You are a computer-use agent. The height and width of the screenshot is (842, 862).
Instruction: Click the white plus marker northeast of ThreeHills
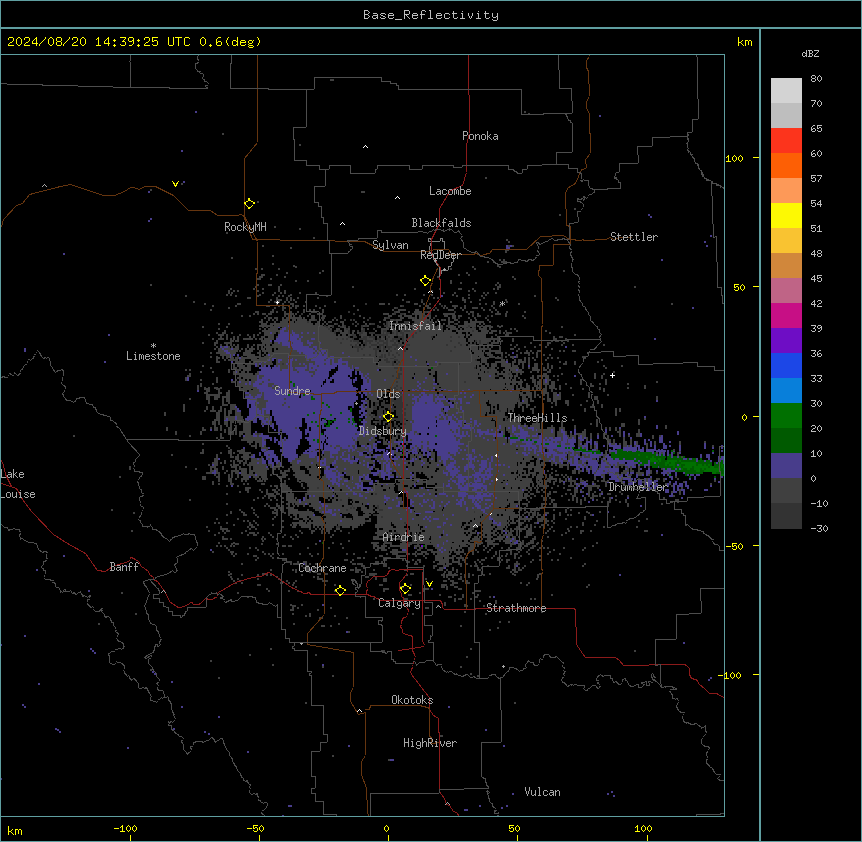pyautogui.click(x=612, y=375)
